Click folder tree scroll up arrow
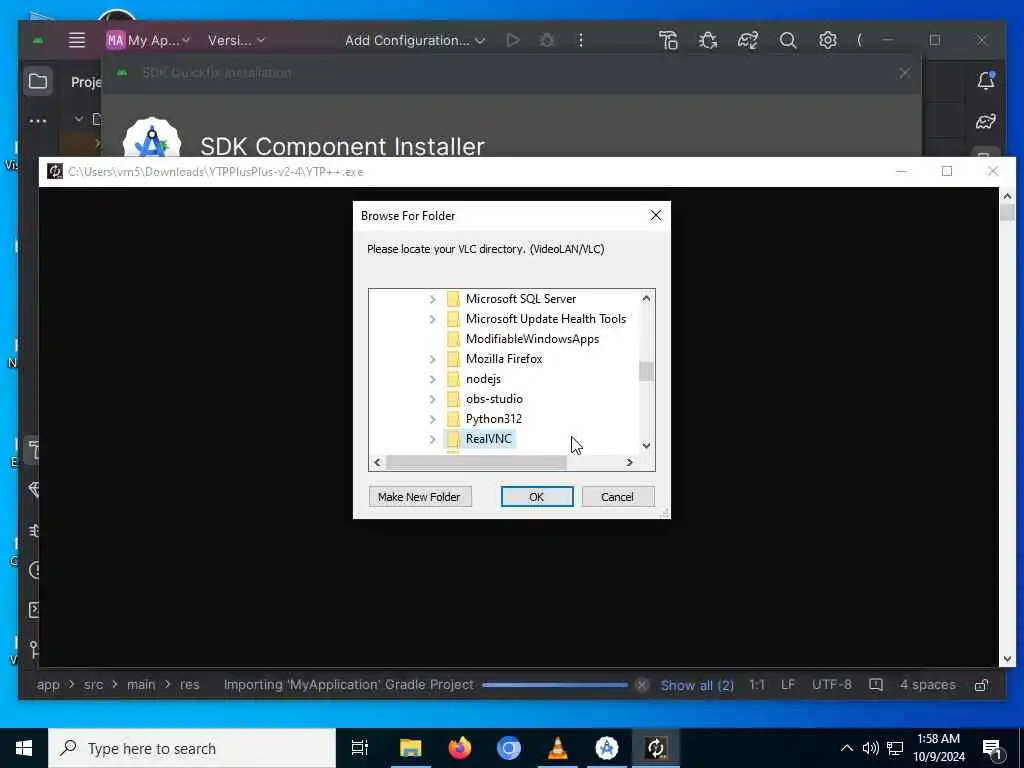1024x768 pixels. (646, 298)
